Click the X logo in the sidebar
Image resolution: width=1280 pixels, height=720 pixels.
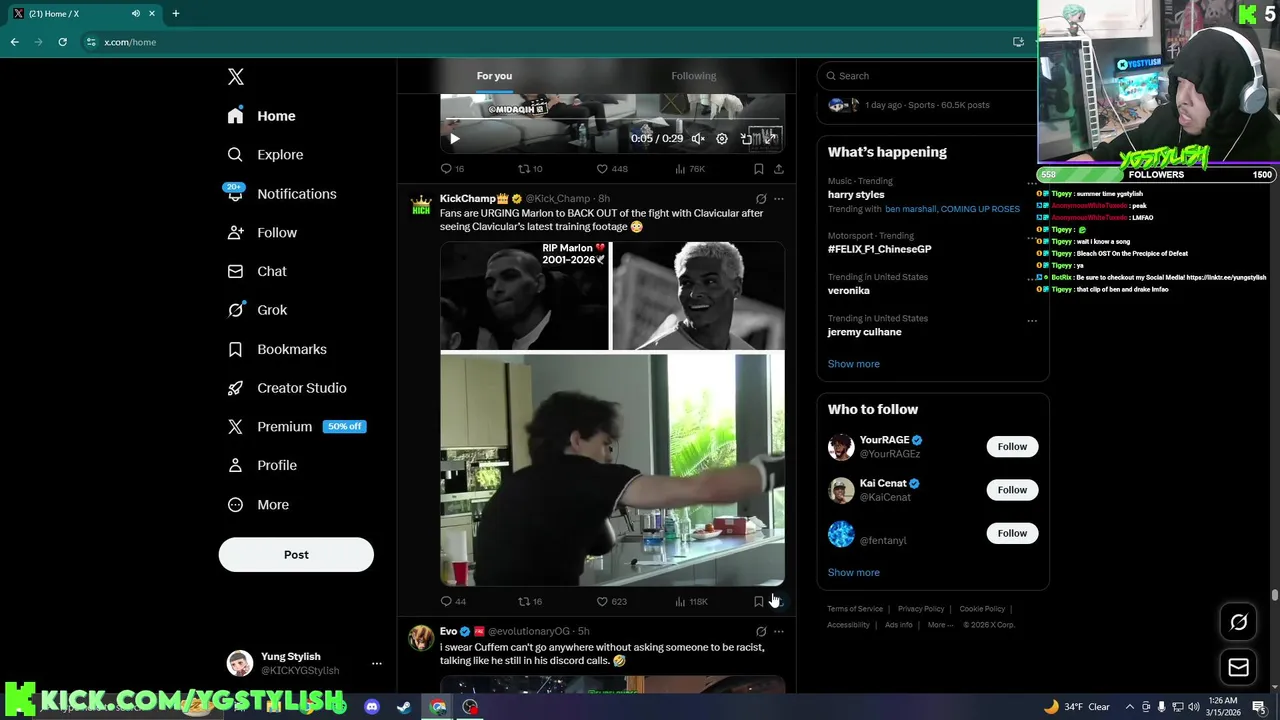tap(236, 77)
